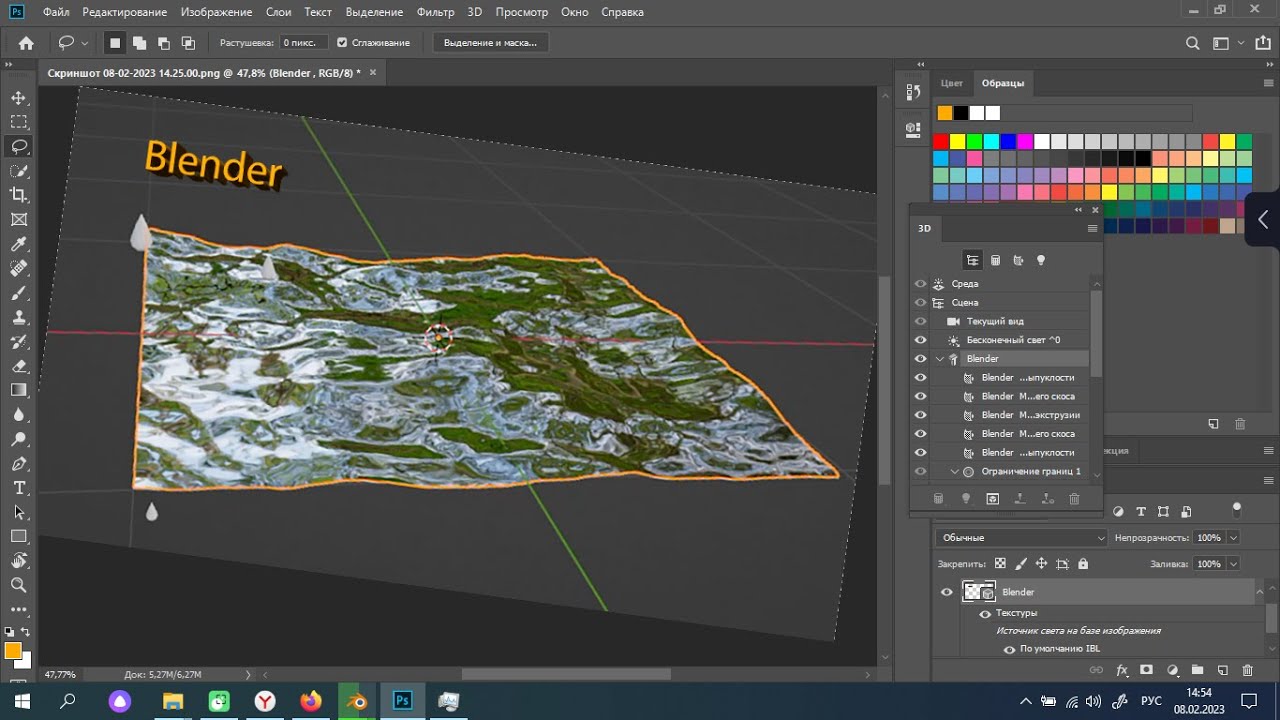1280x720 pixels.
Task: Collapse Ограничение границ 1 item
Action: coord(954,471)
